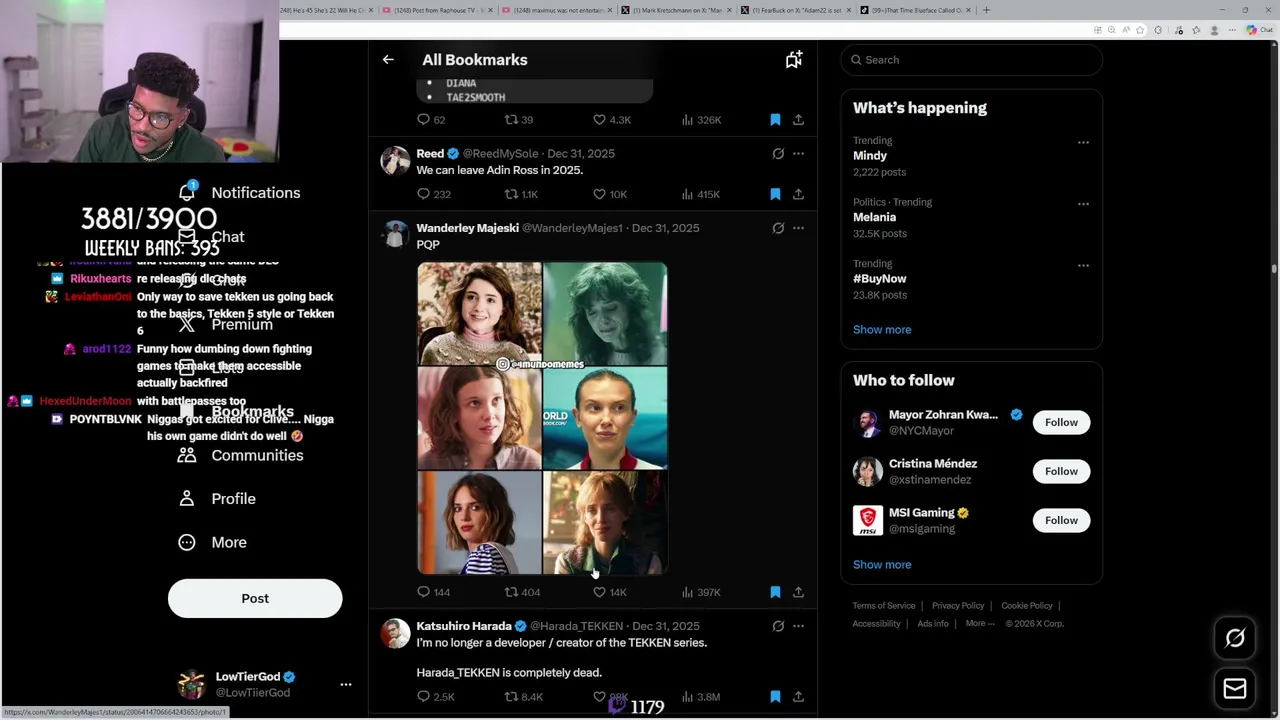
Task: Open the Messages floating envelope button
Action: (1235, 689)
